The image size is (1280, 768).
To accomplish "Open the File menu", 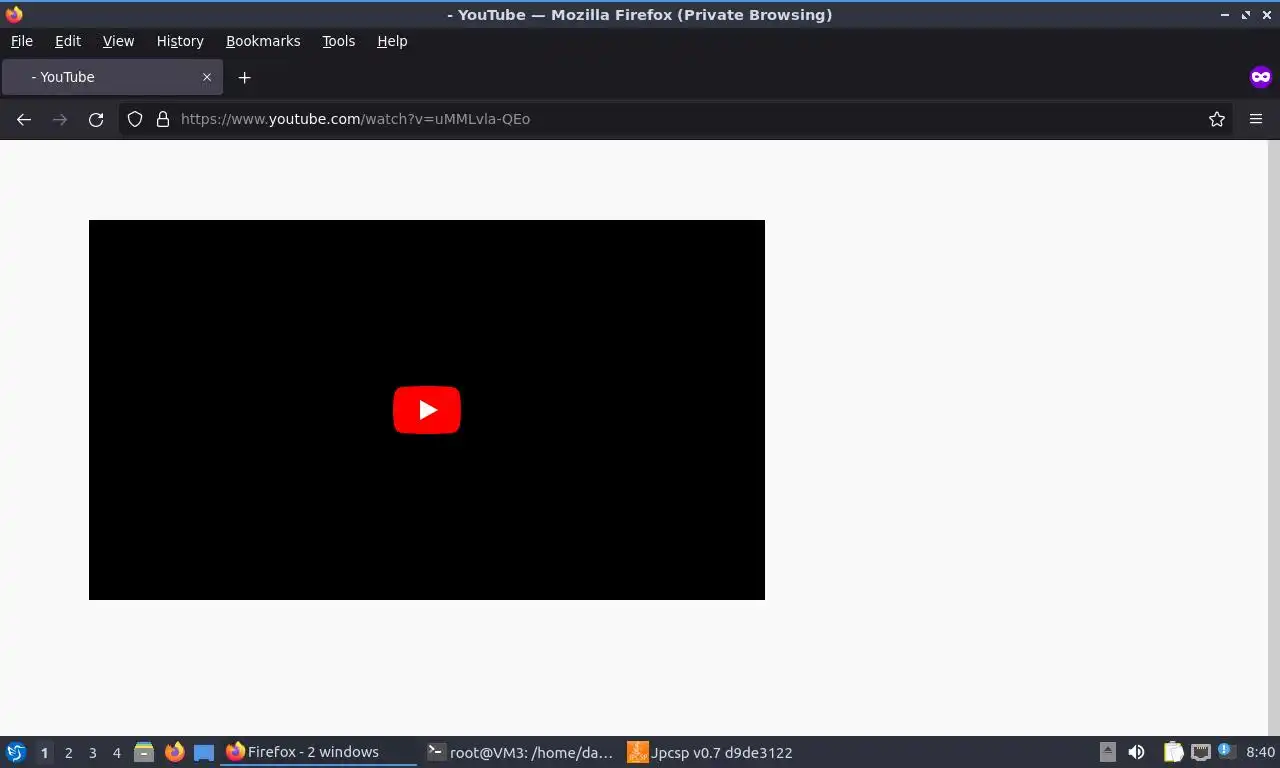I will click(21, 41).
